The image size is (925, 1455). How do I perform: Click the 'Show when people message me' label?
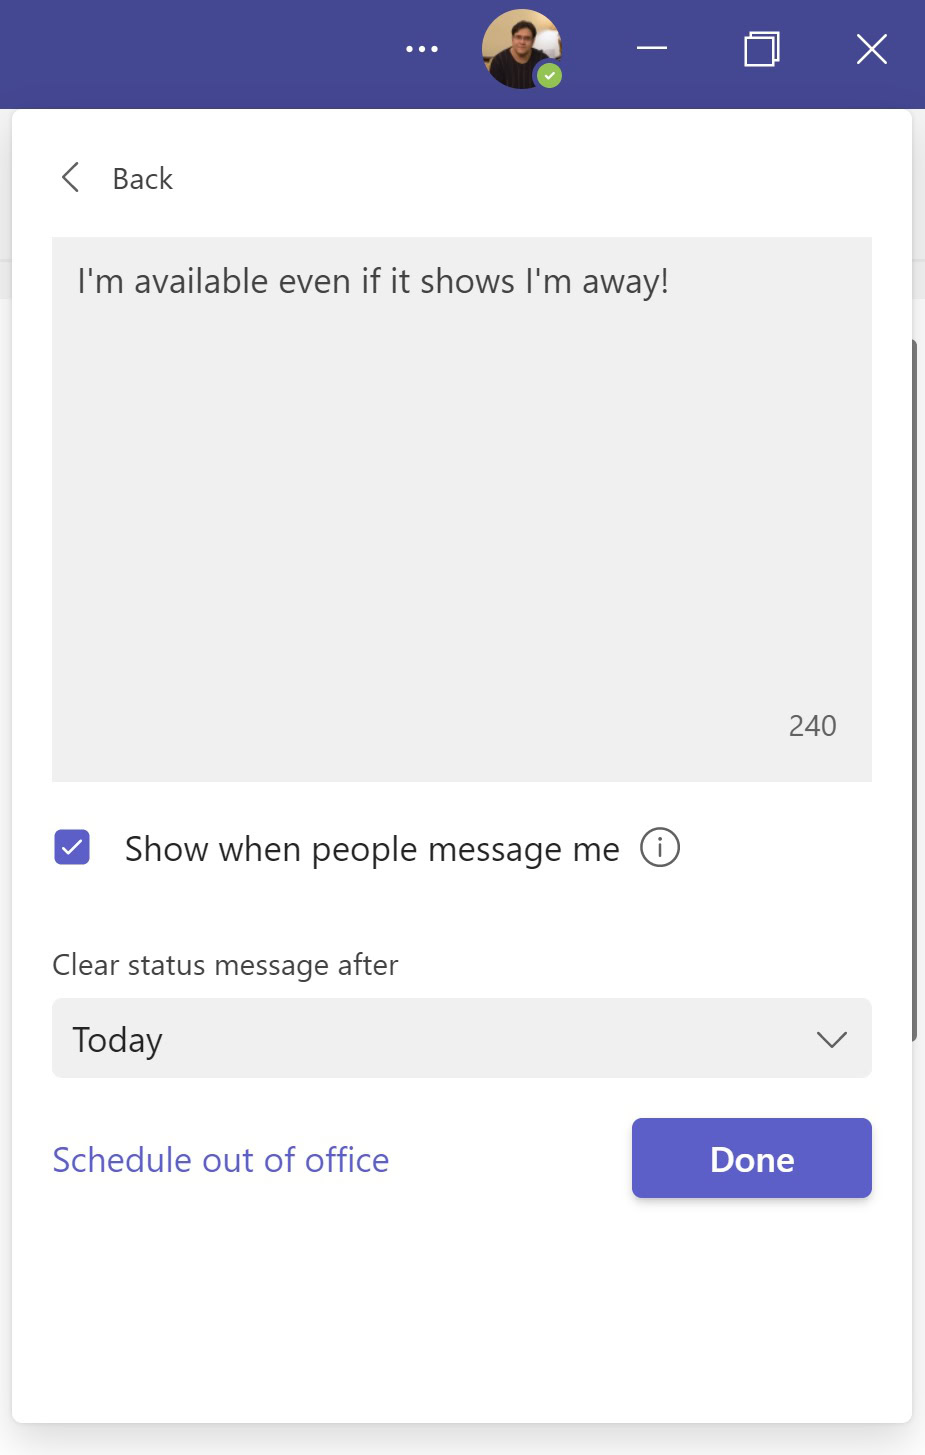(x=372, y=849)
